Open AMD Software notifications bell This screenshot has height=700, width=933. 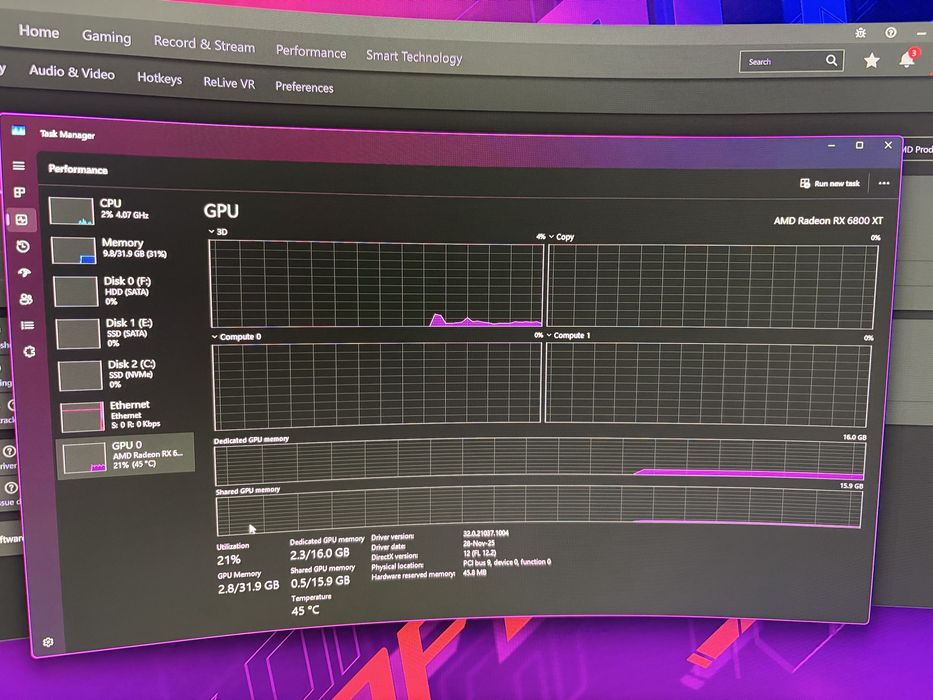(x=907, y=59)
